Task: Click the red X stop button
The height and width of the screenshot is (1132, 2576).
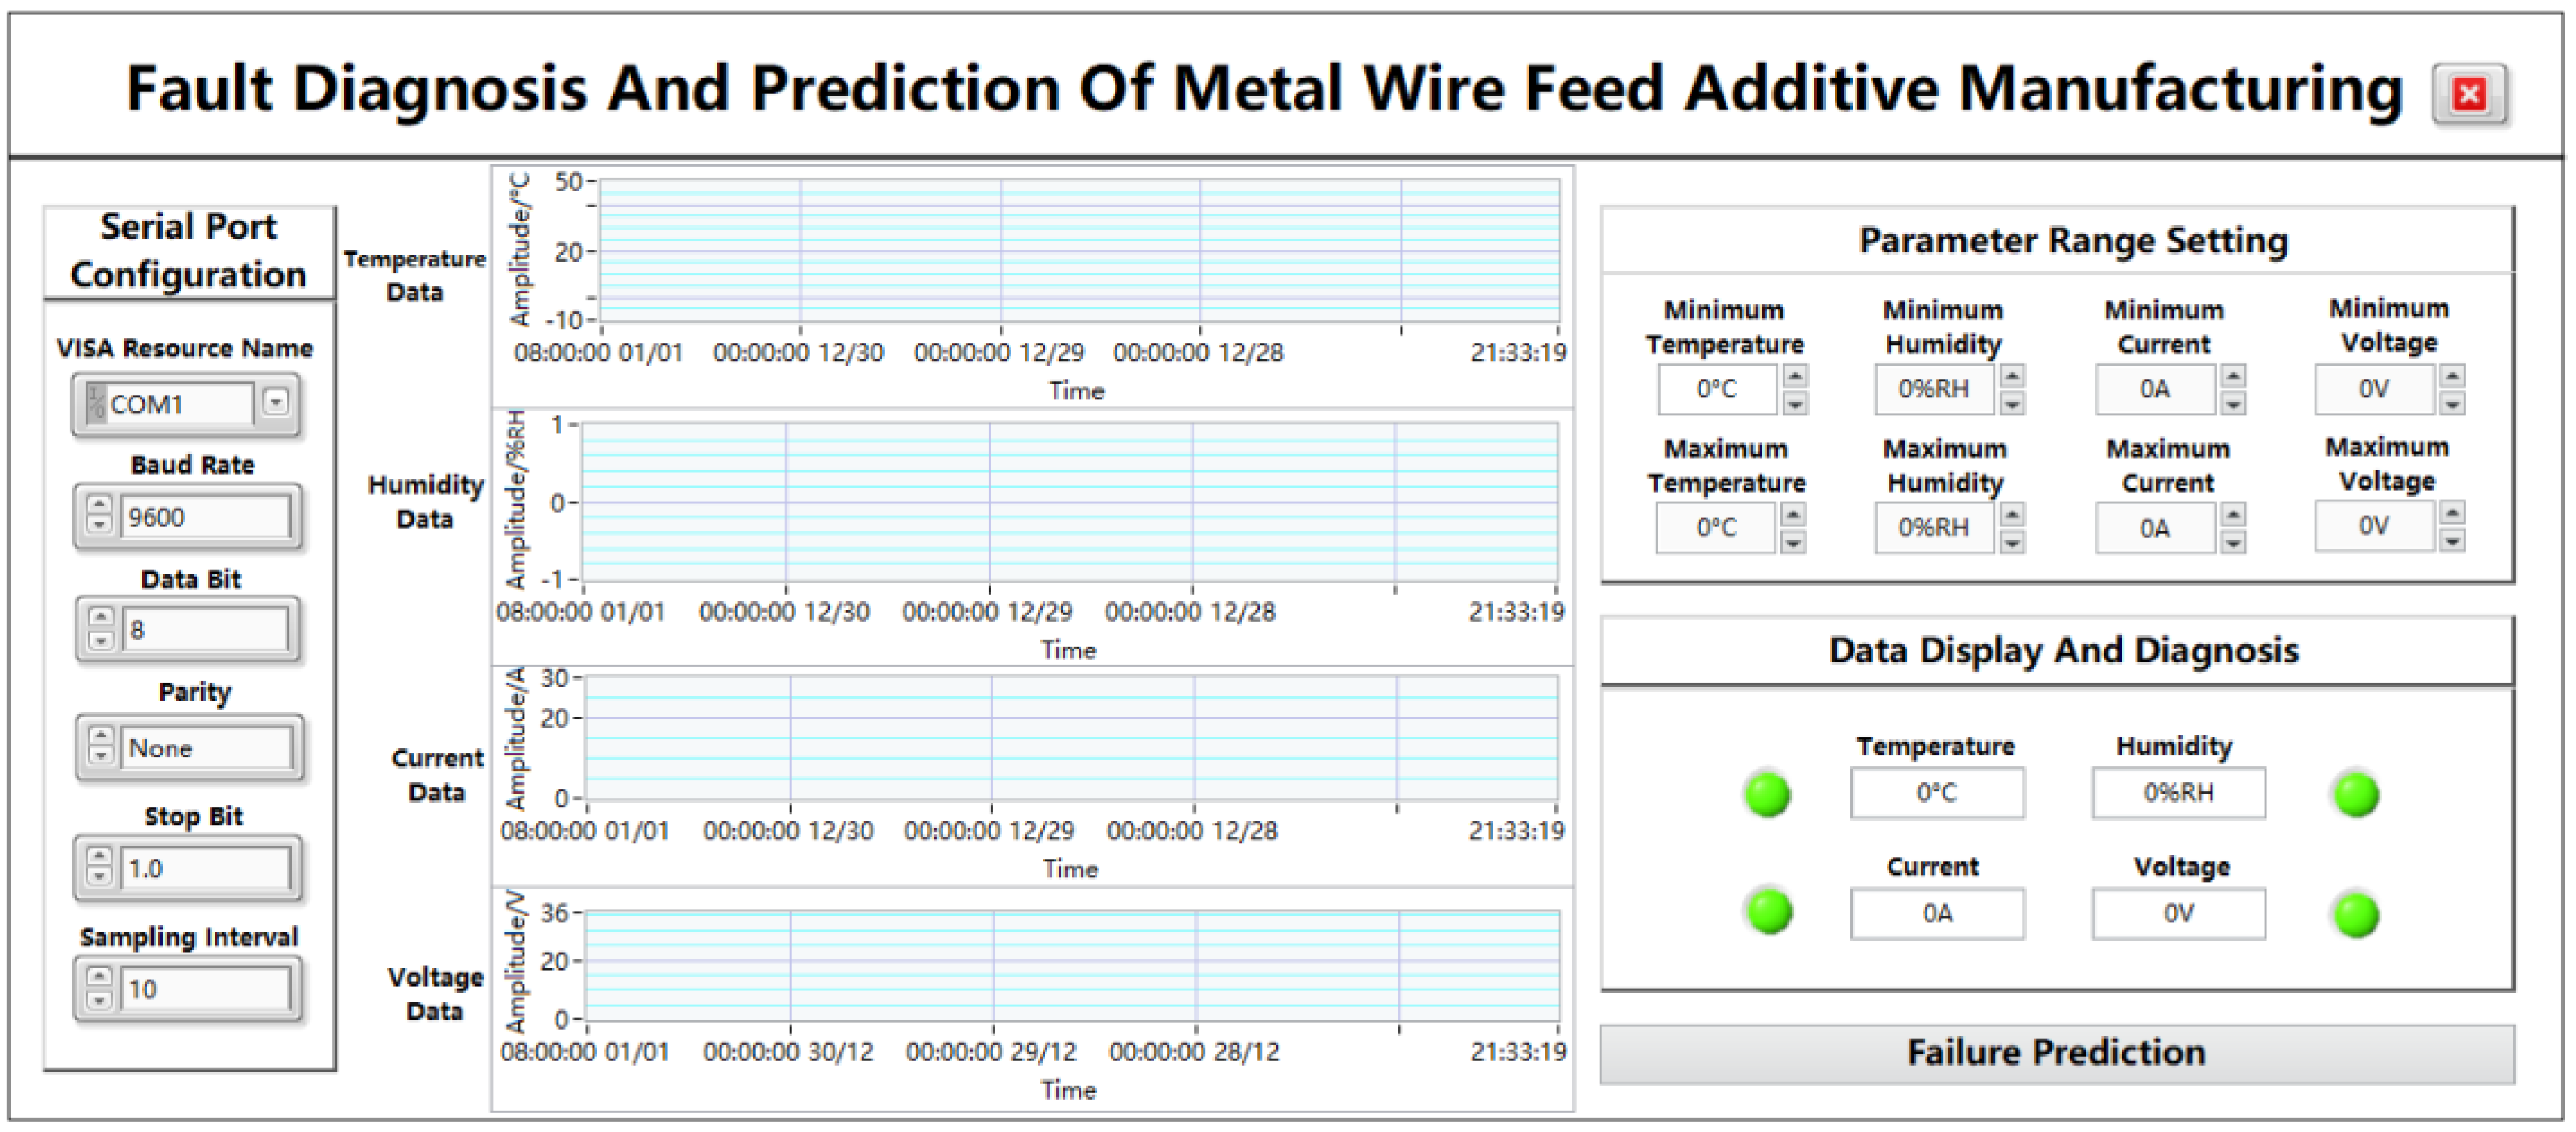Action: click(x=2468, y=95)
